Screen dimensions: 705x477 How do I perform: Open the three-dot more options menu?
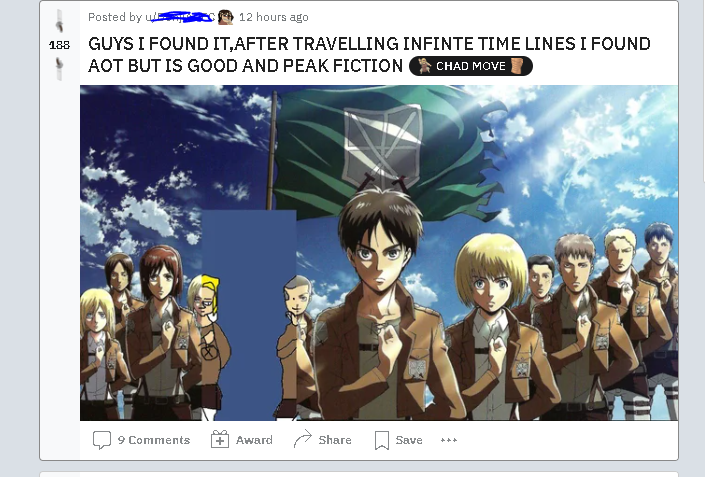(449, 440)
